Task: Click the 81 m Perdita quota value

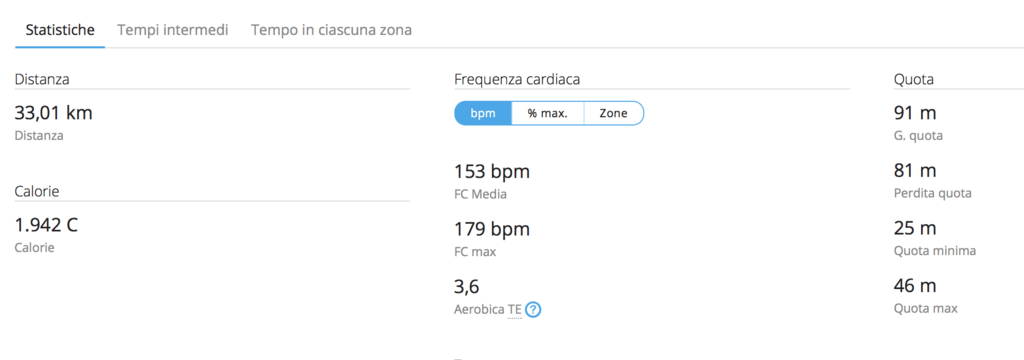Action: point(915,171)
